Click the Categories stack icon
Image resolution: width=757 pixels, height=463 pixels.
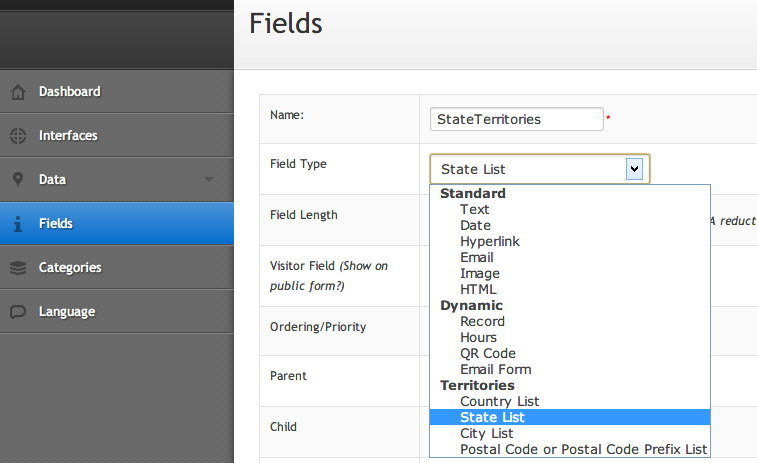click(x=18, y=267)
